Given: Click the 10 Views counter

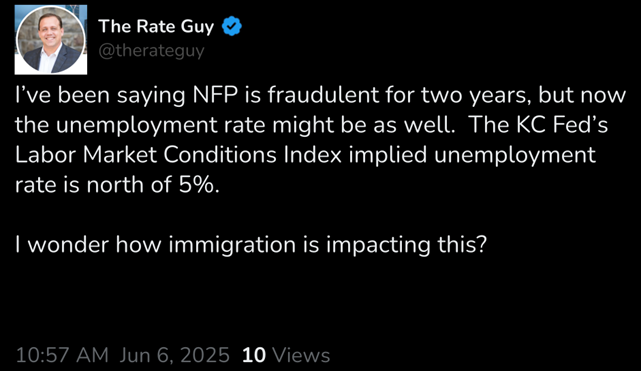Looking at the screenshot, I should pyautogui.click(x=286, y=355).
